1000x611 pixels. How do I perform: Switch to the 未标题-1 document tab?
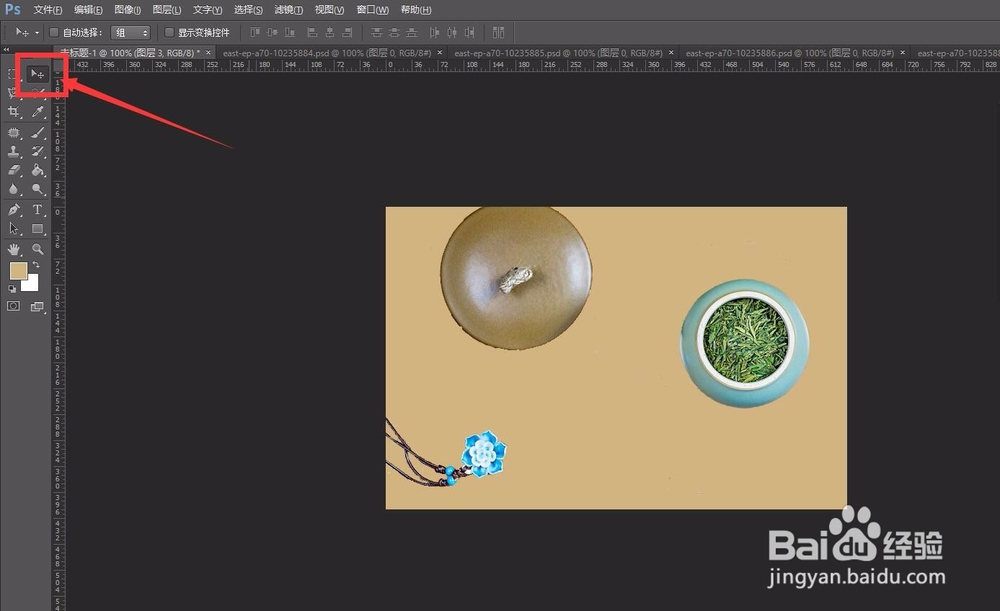pos(130,53)
